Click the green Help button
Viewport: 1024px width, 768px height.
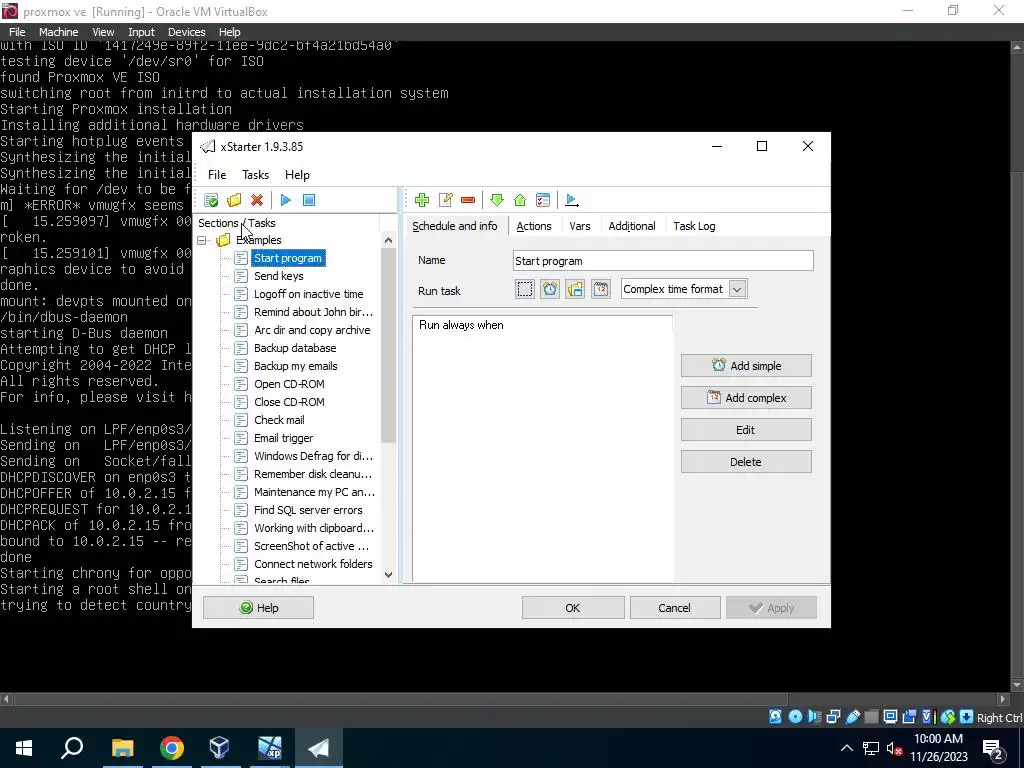[259, 608]
